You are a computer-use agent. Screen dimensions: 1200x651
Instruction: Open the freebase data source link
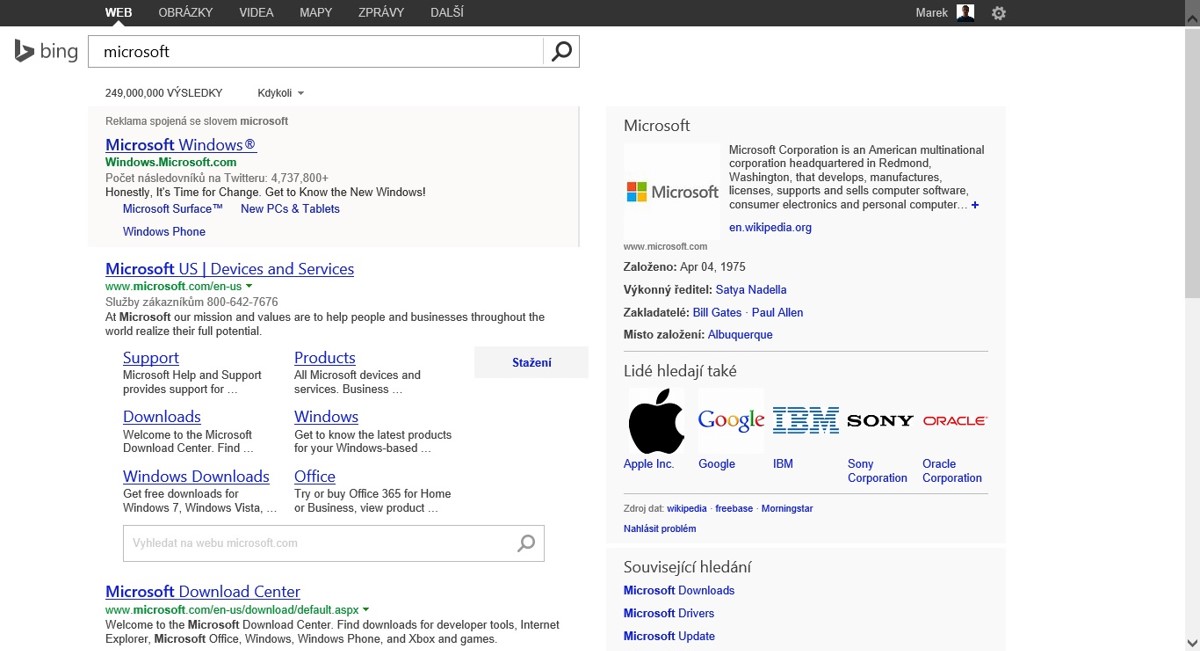pyautogui.click(x=734, y=509)
